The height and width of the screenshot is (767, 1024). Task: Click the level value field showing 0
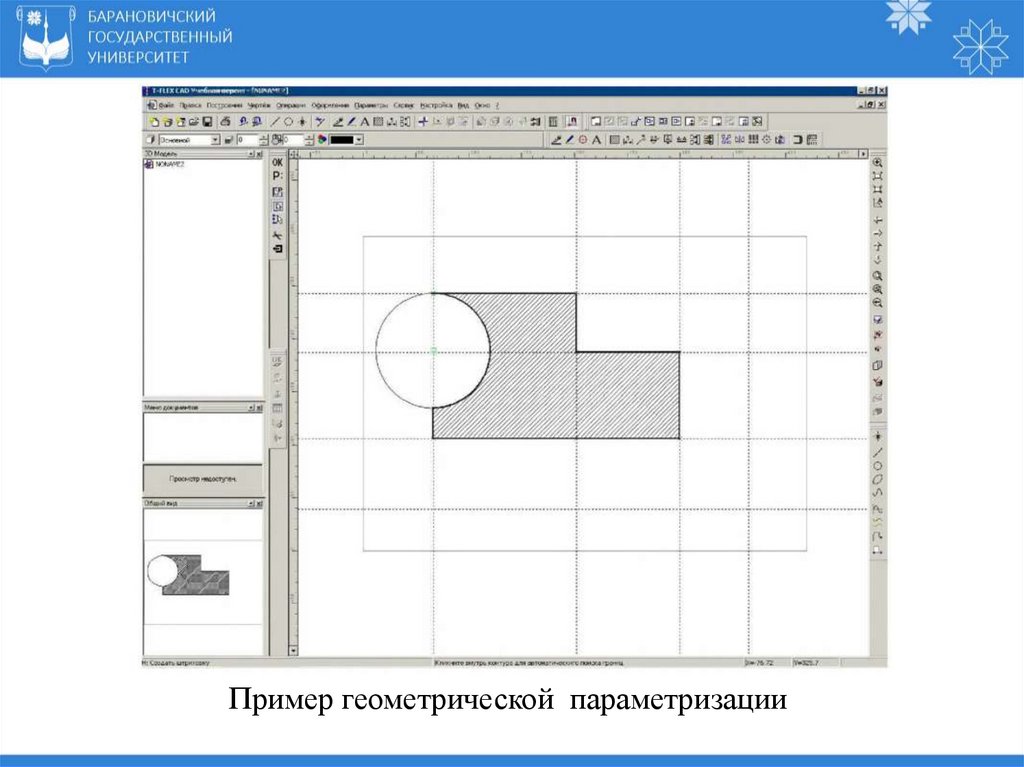(247, 140)
